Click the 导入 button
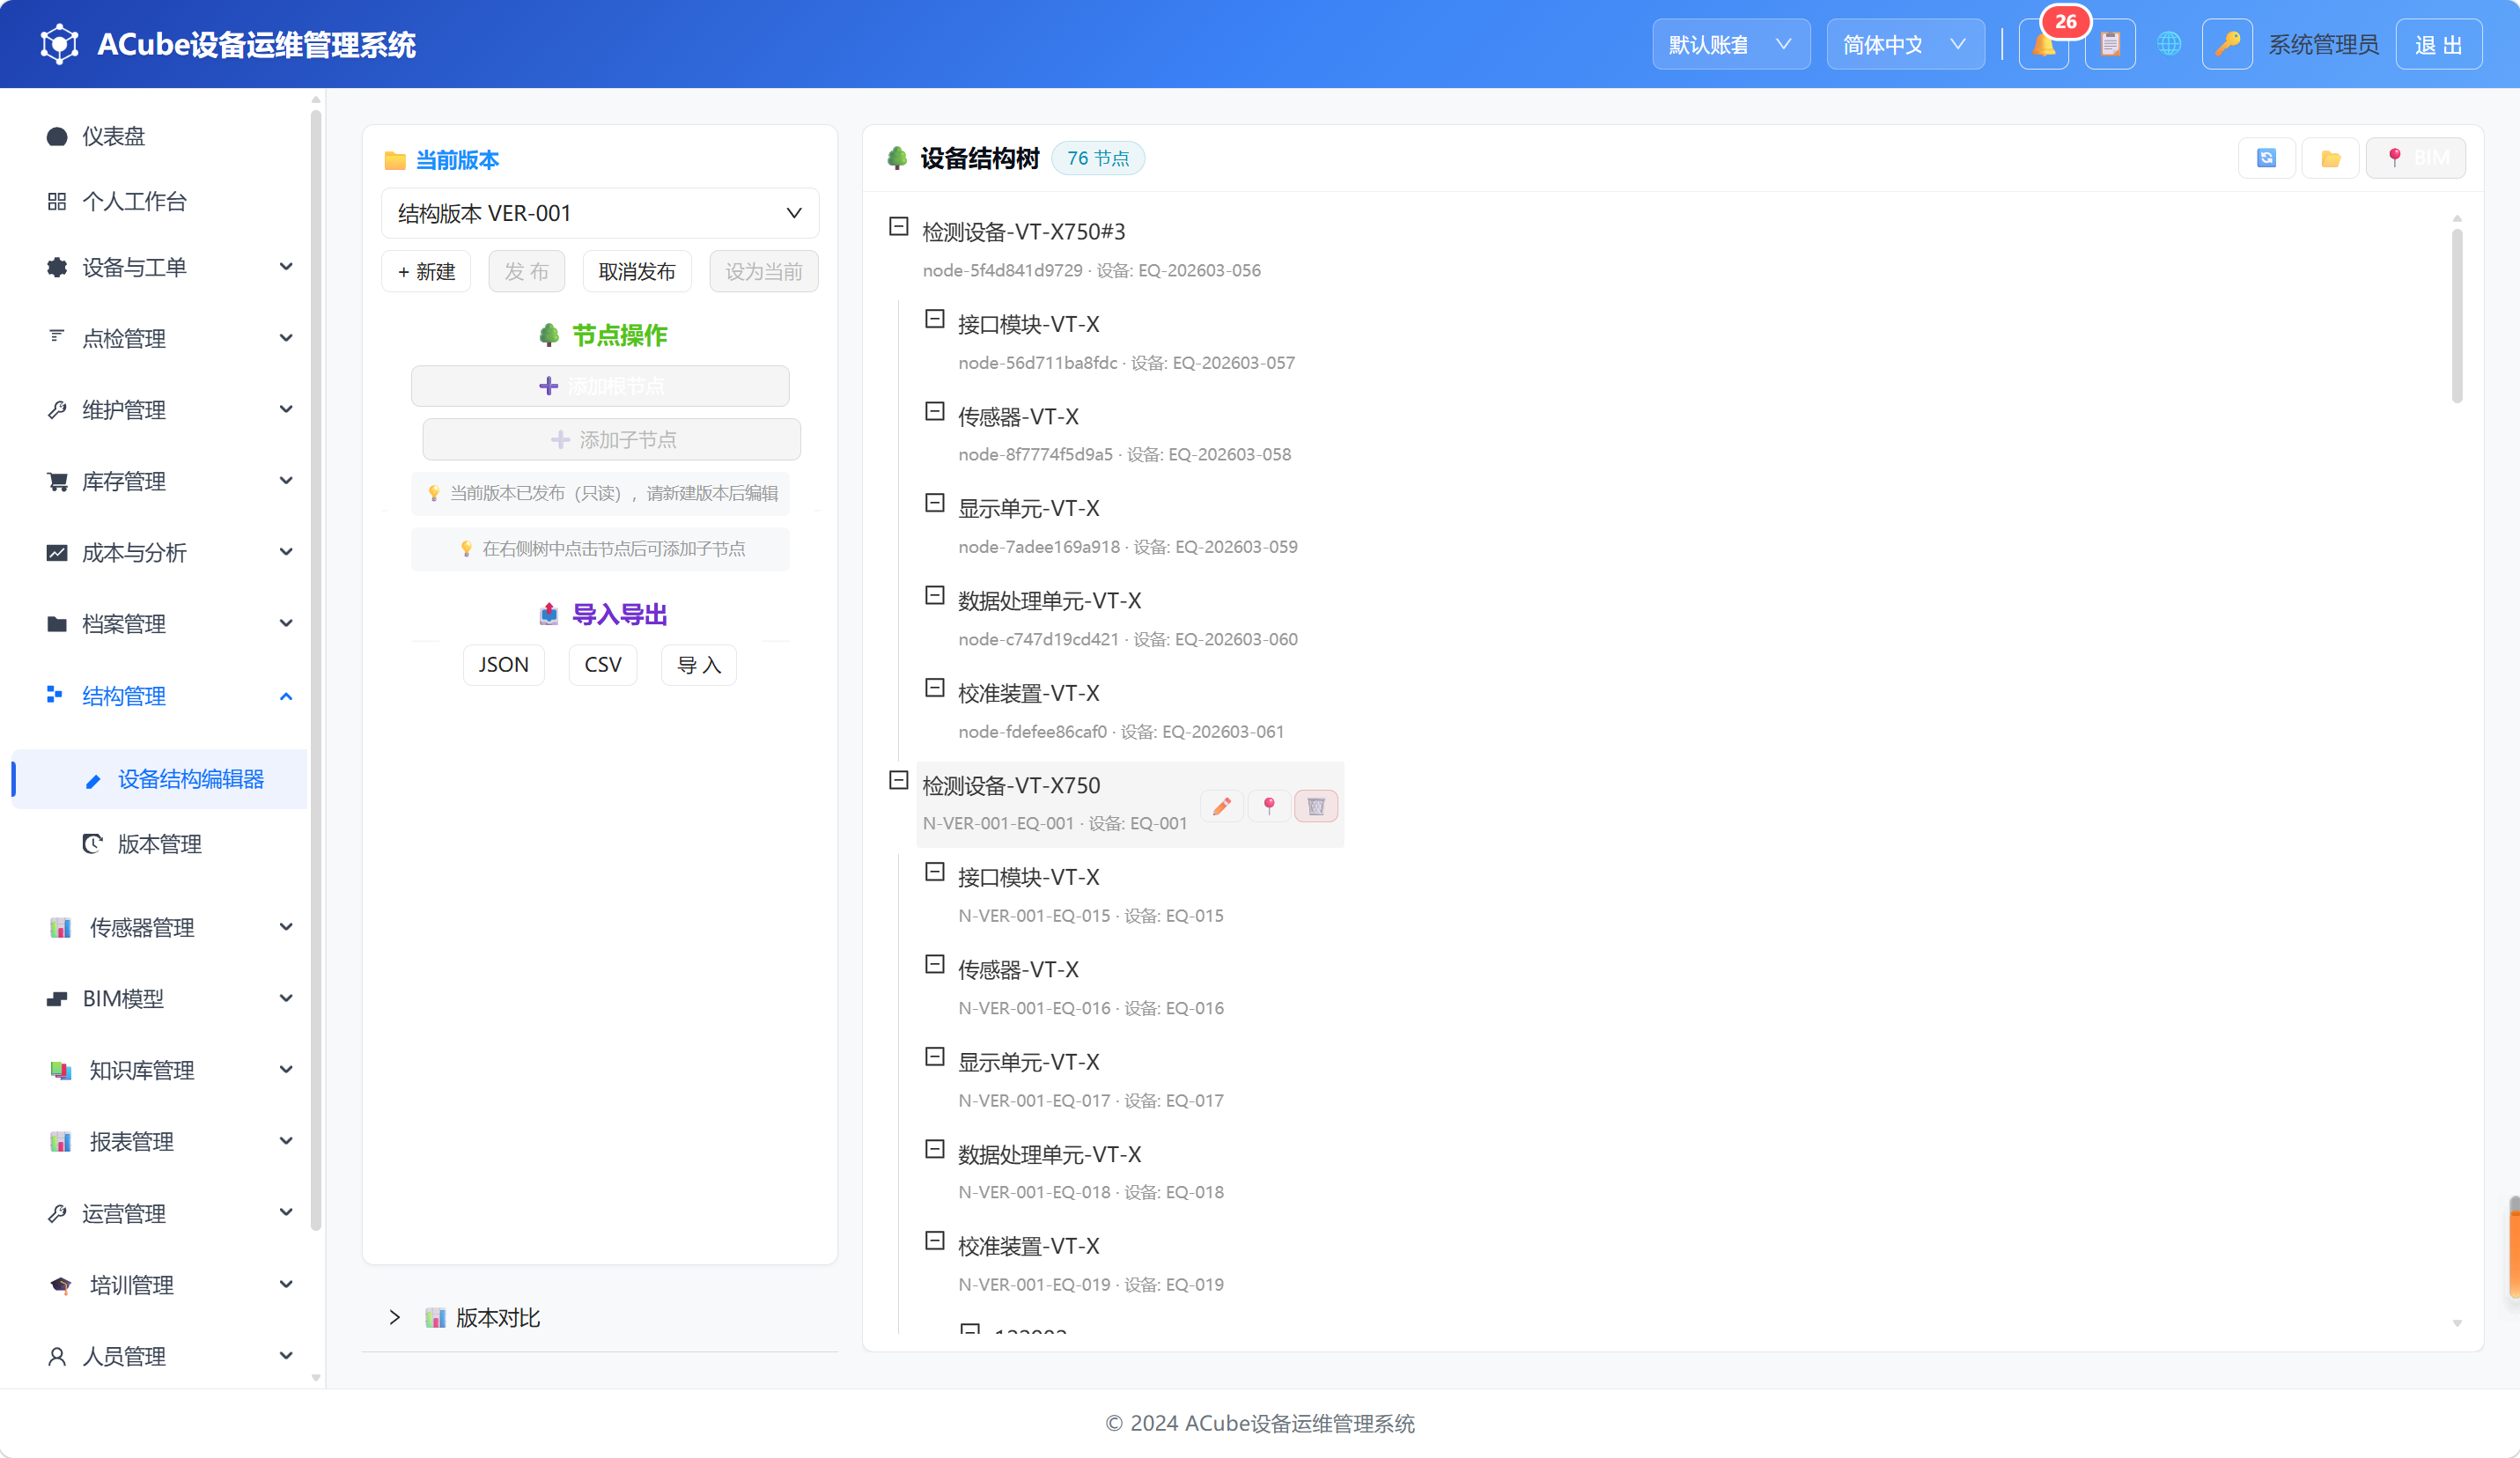 [699, 665]
